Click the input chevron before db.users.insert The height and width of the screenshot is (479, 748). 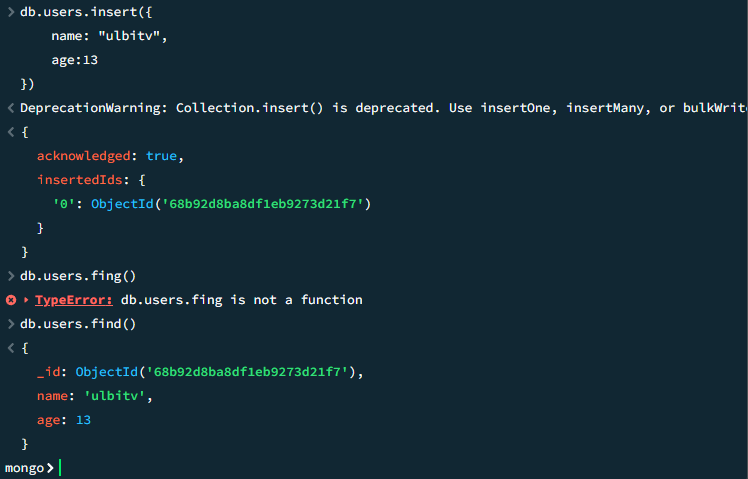[x=11, y=12]
